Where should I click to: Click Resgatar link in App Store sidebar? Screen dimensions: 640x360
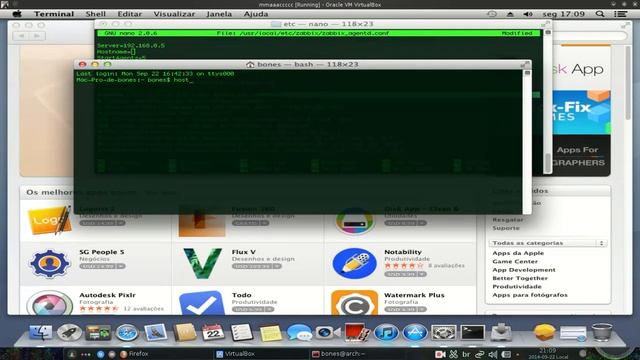tap(507, 220)
